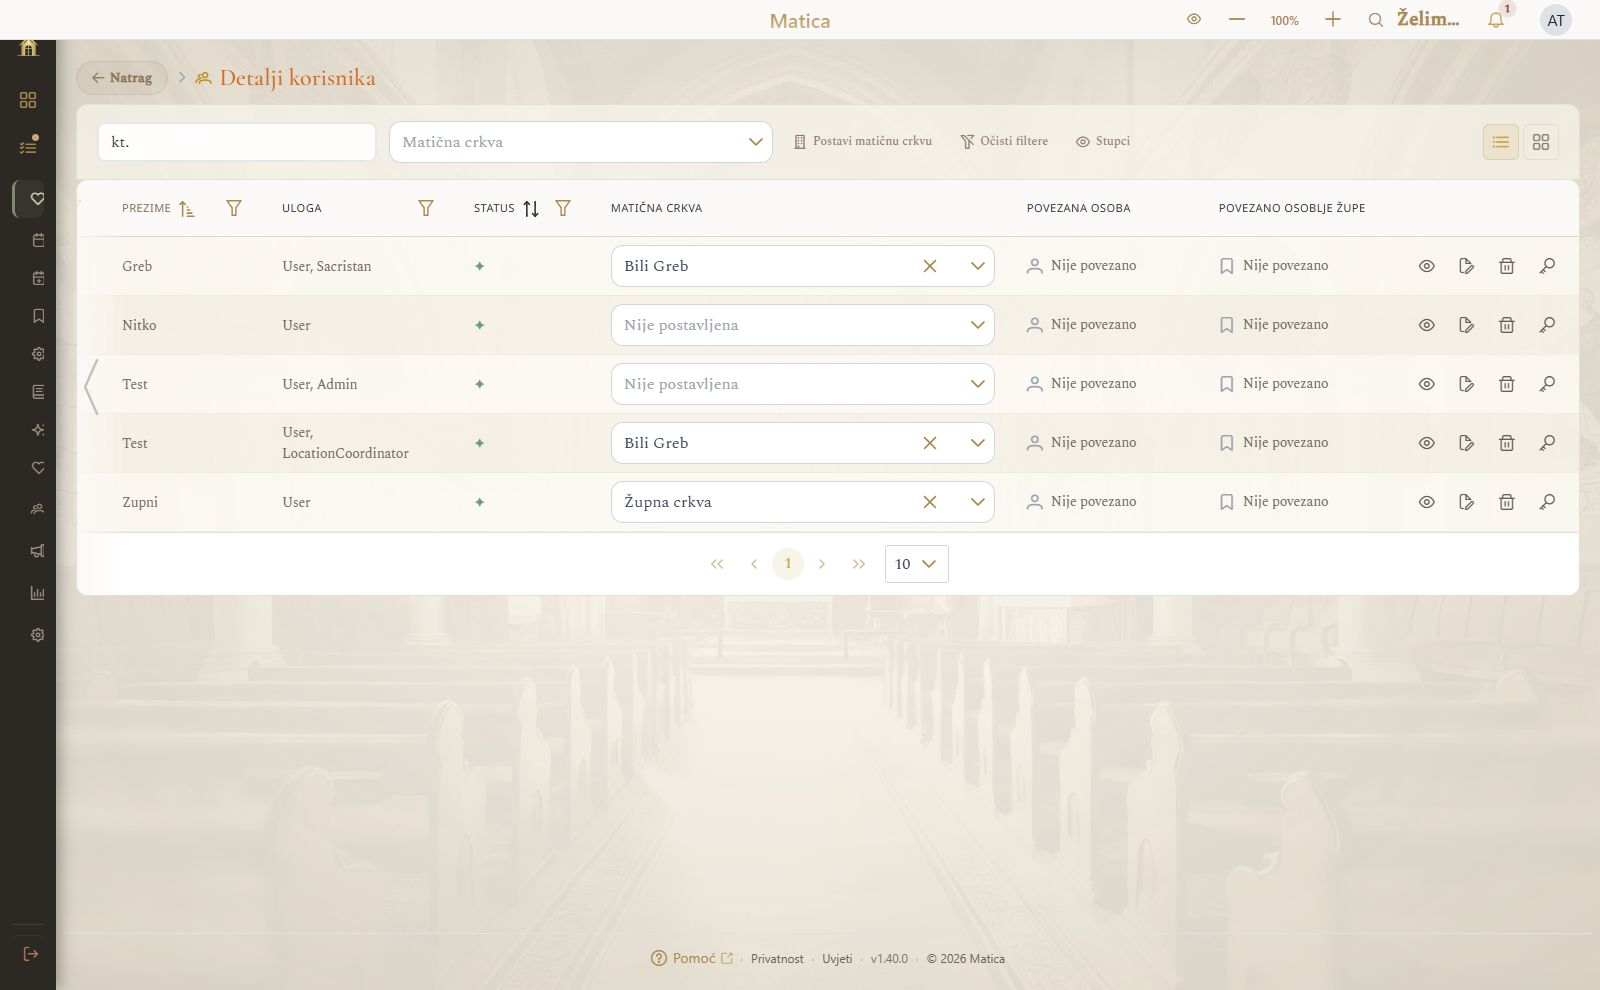Sort by Prezime column

point(187,208)
